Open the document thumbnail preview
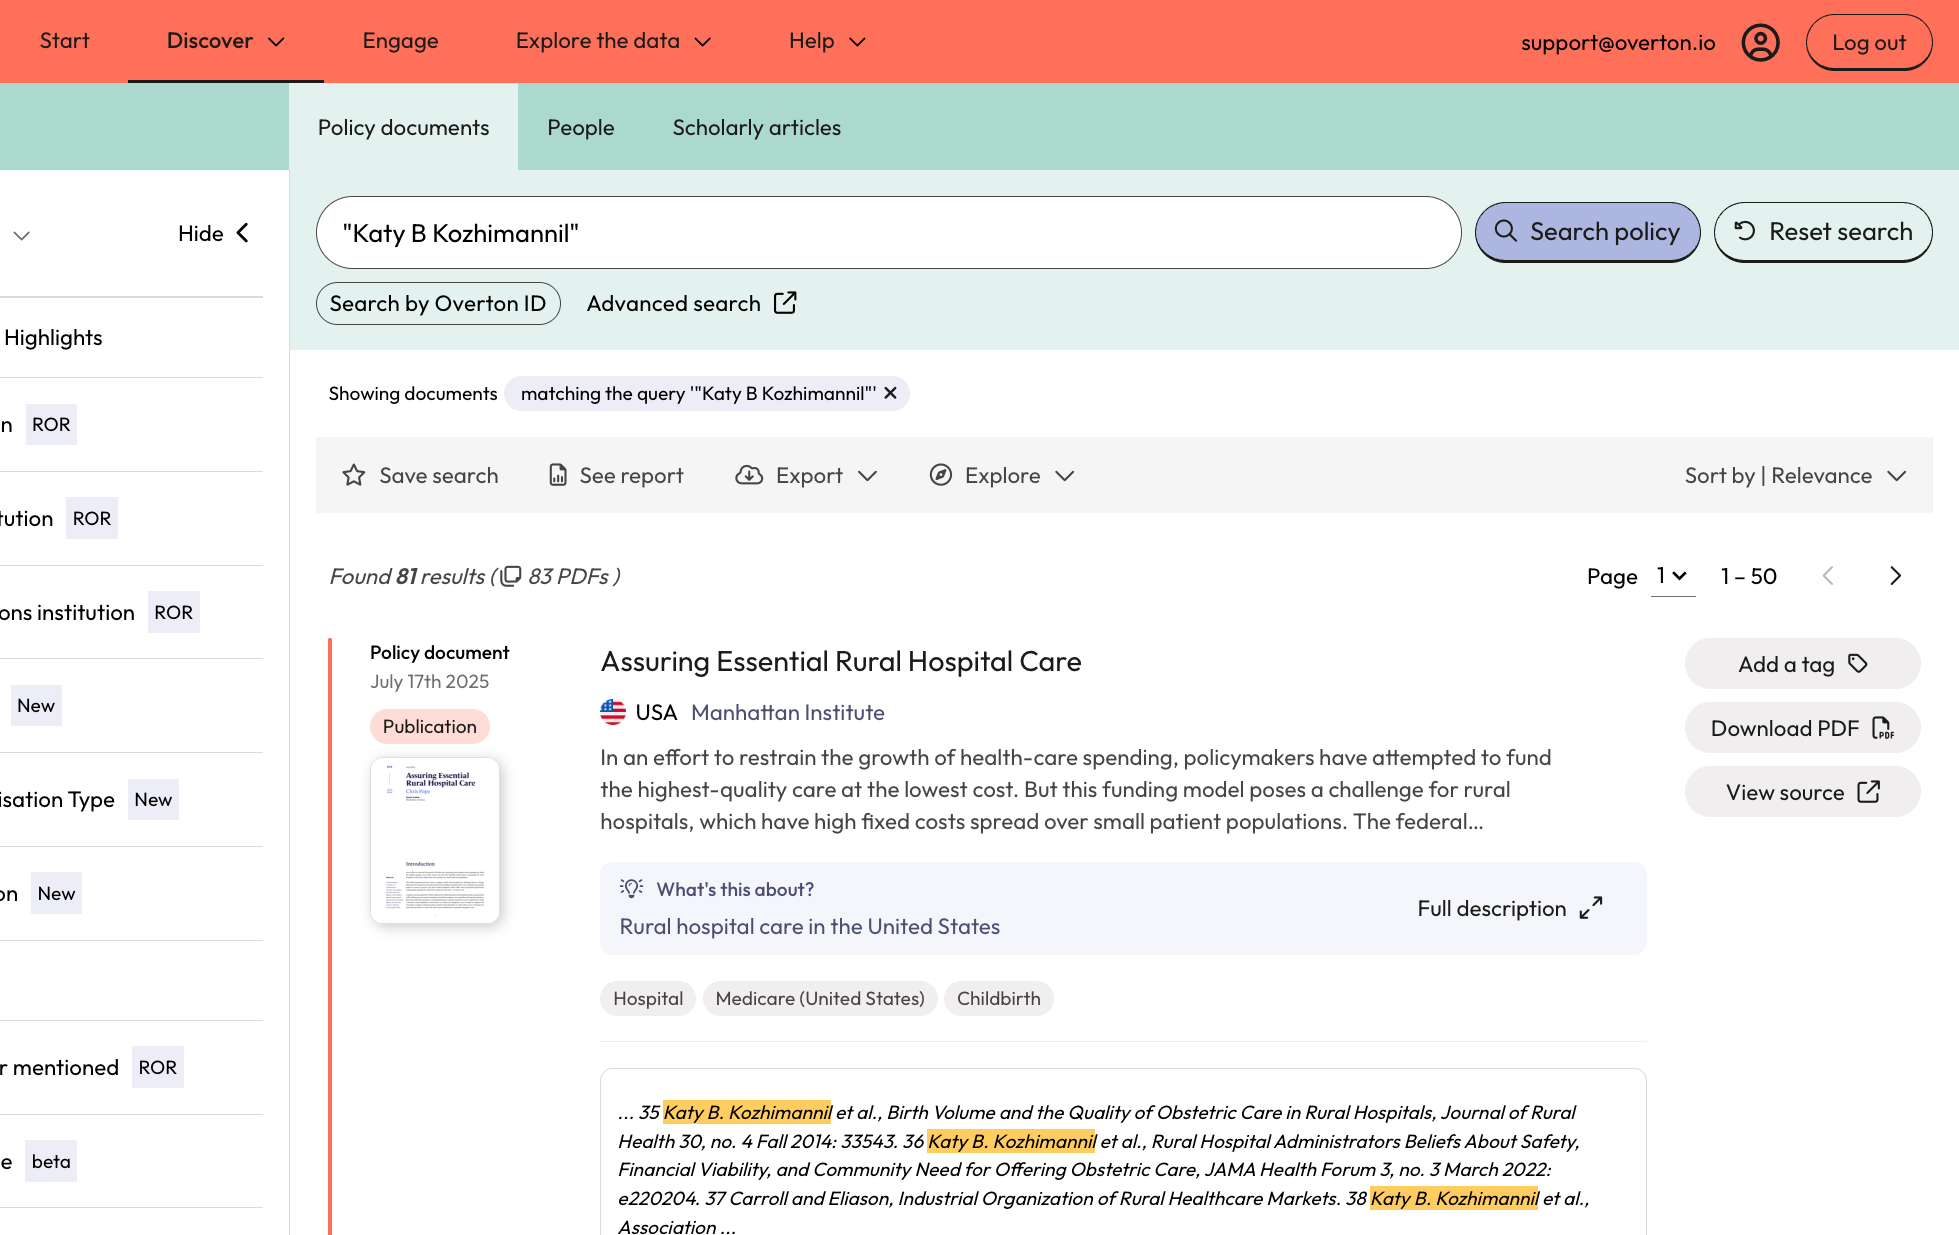The height and width of the screenshot is (1235, 1959). point(435,840)
